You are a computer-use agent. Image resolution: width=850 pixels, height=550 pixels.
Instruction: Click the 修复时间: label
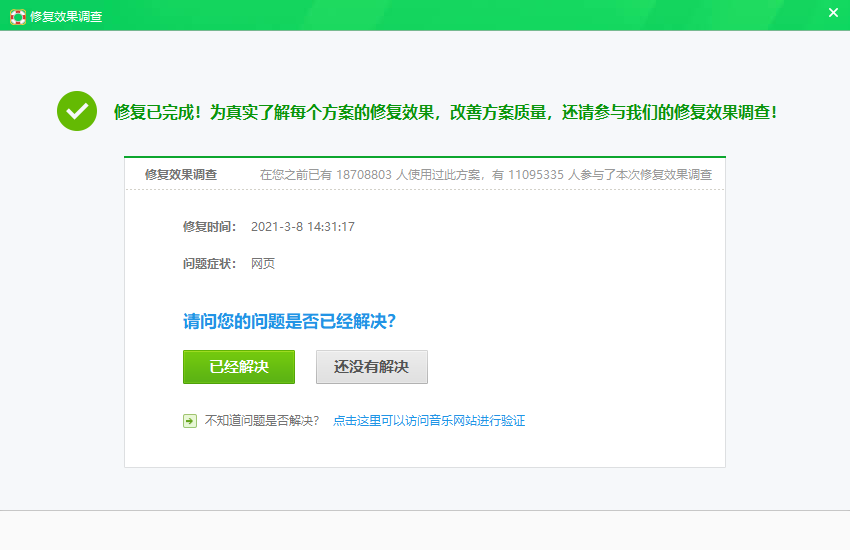point(209,227)
